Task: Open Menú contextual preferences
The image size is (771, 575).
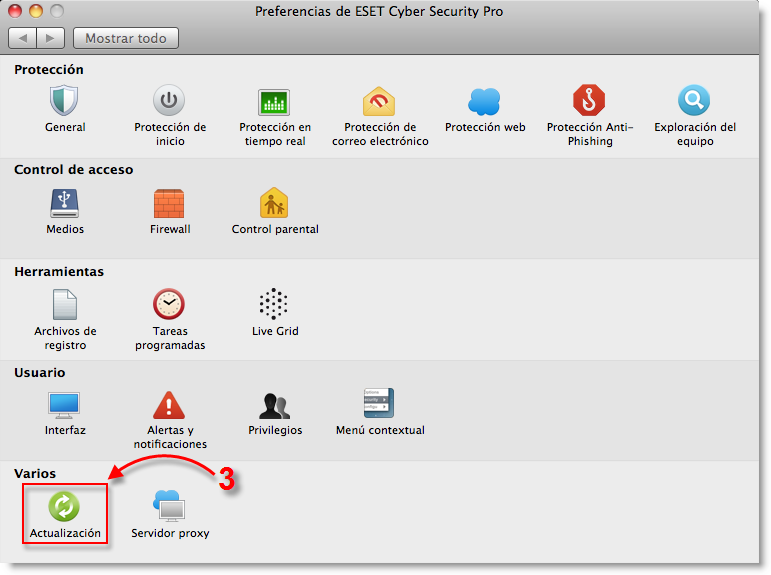Action: point(380,405)
